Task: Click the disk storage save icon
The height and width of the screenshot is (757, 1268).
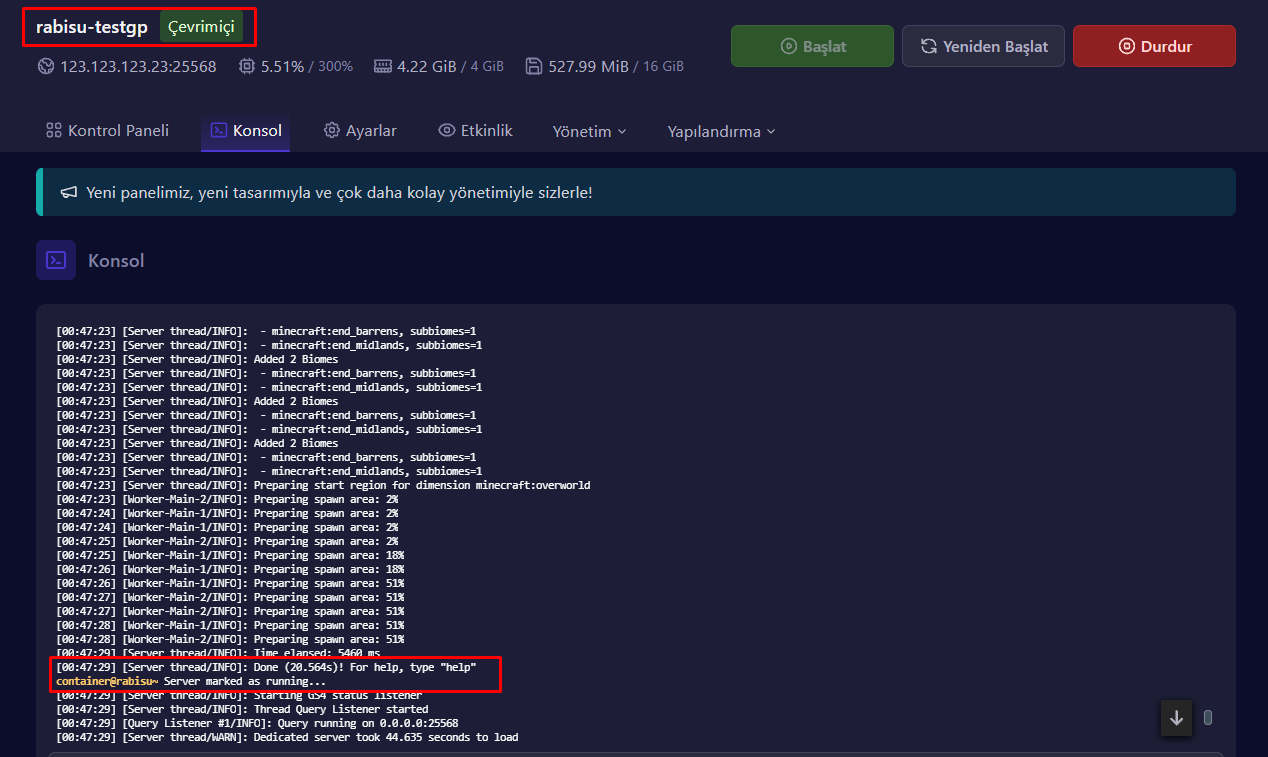Action: pyautogui.click(x=534, y=67)
